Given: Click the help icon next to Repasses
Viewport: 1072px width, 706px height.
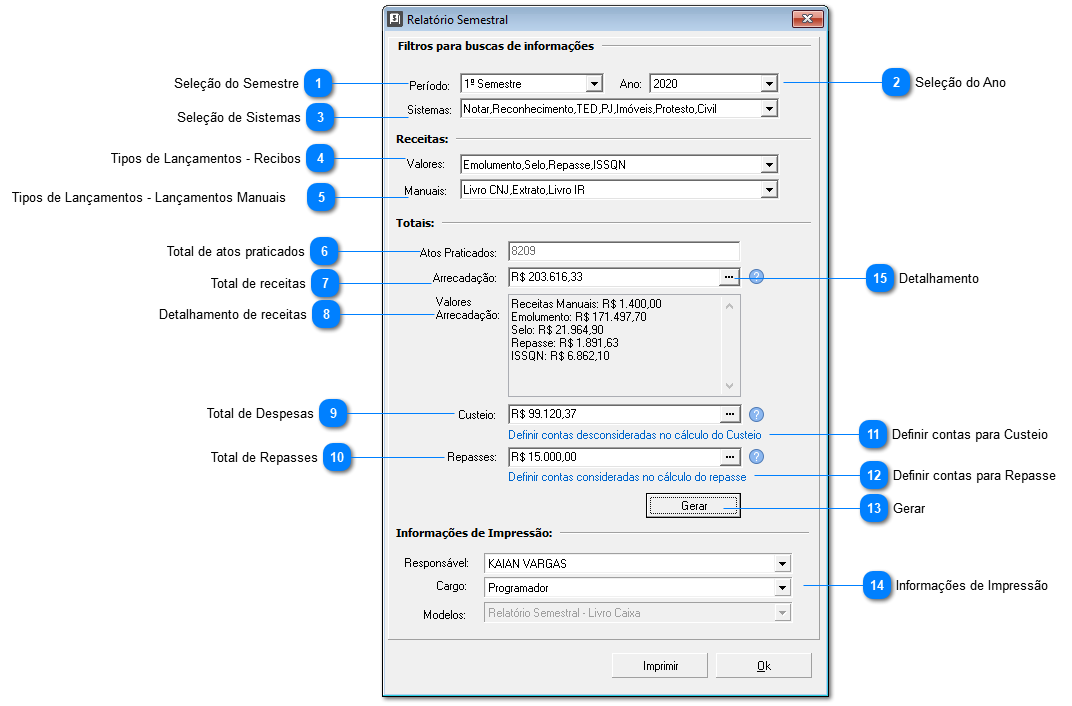Looking at the screenshot, I should click(x=756, y=457).
